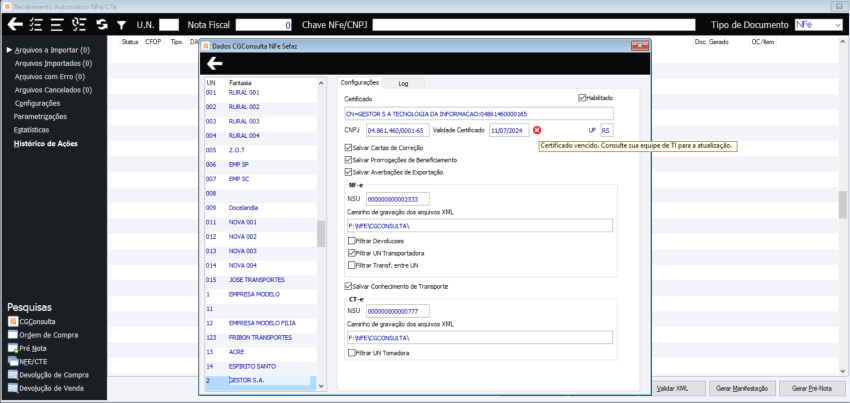Click the Nota Fiscal input field
The width and height of the screenshot is (850, 403).
click(263, 25)
